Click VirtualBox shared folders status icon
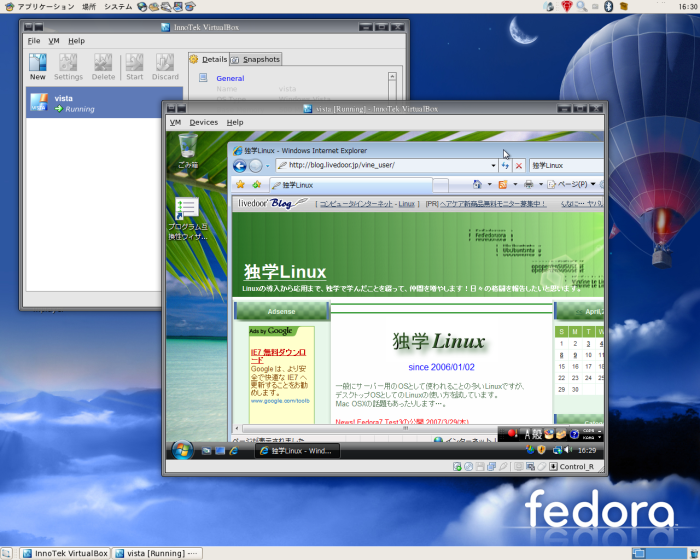Viewport: 700px width, 560px height. pyautogui.click(x=492, y=467)
